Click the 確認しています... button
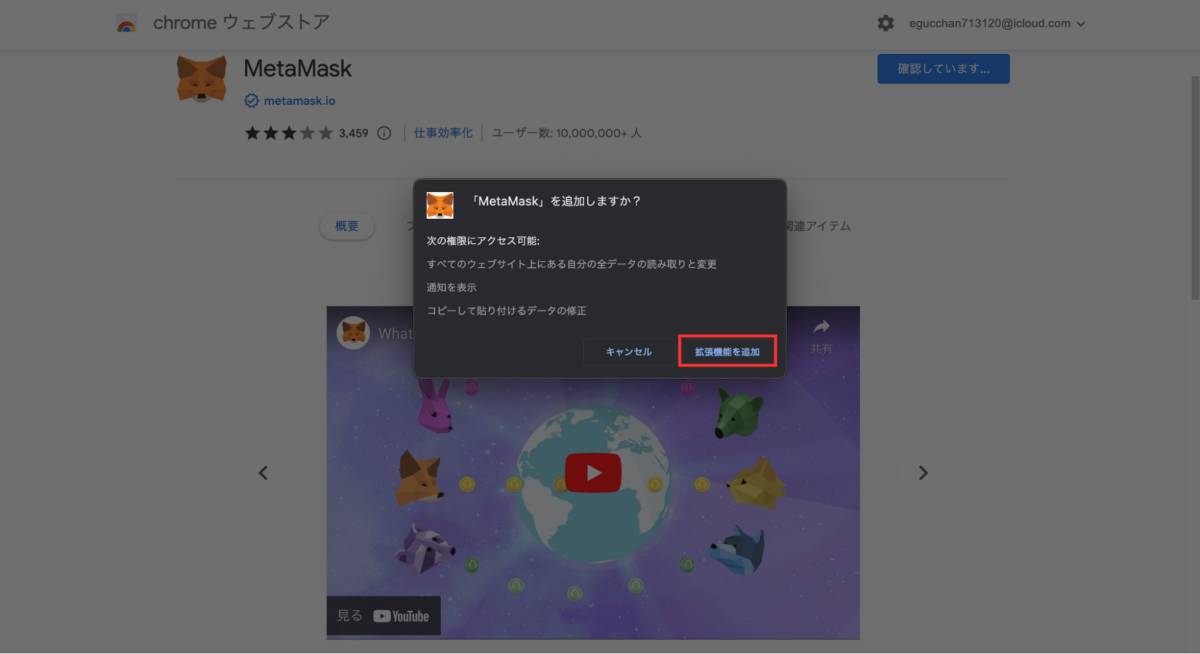The width and height of the screenshot is (1200, 654). click(943, 69)
